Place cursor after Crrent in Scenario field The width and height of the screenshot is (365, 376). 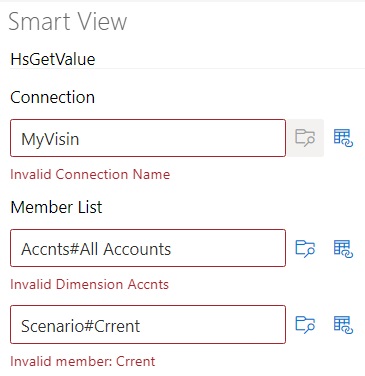141,326
